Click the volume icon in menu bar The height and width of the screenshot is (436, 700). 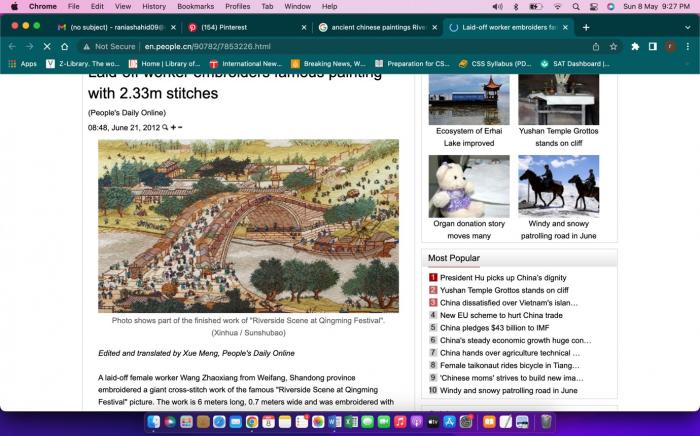tap(497, 6)
